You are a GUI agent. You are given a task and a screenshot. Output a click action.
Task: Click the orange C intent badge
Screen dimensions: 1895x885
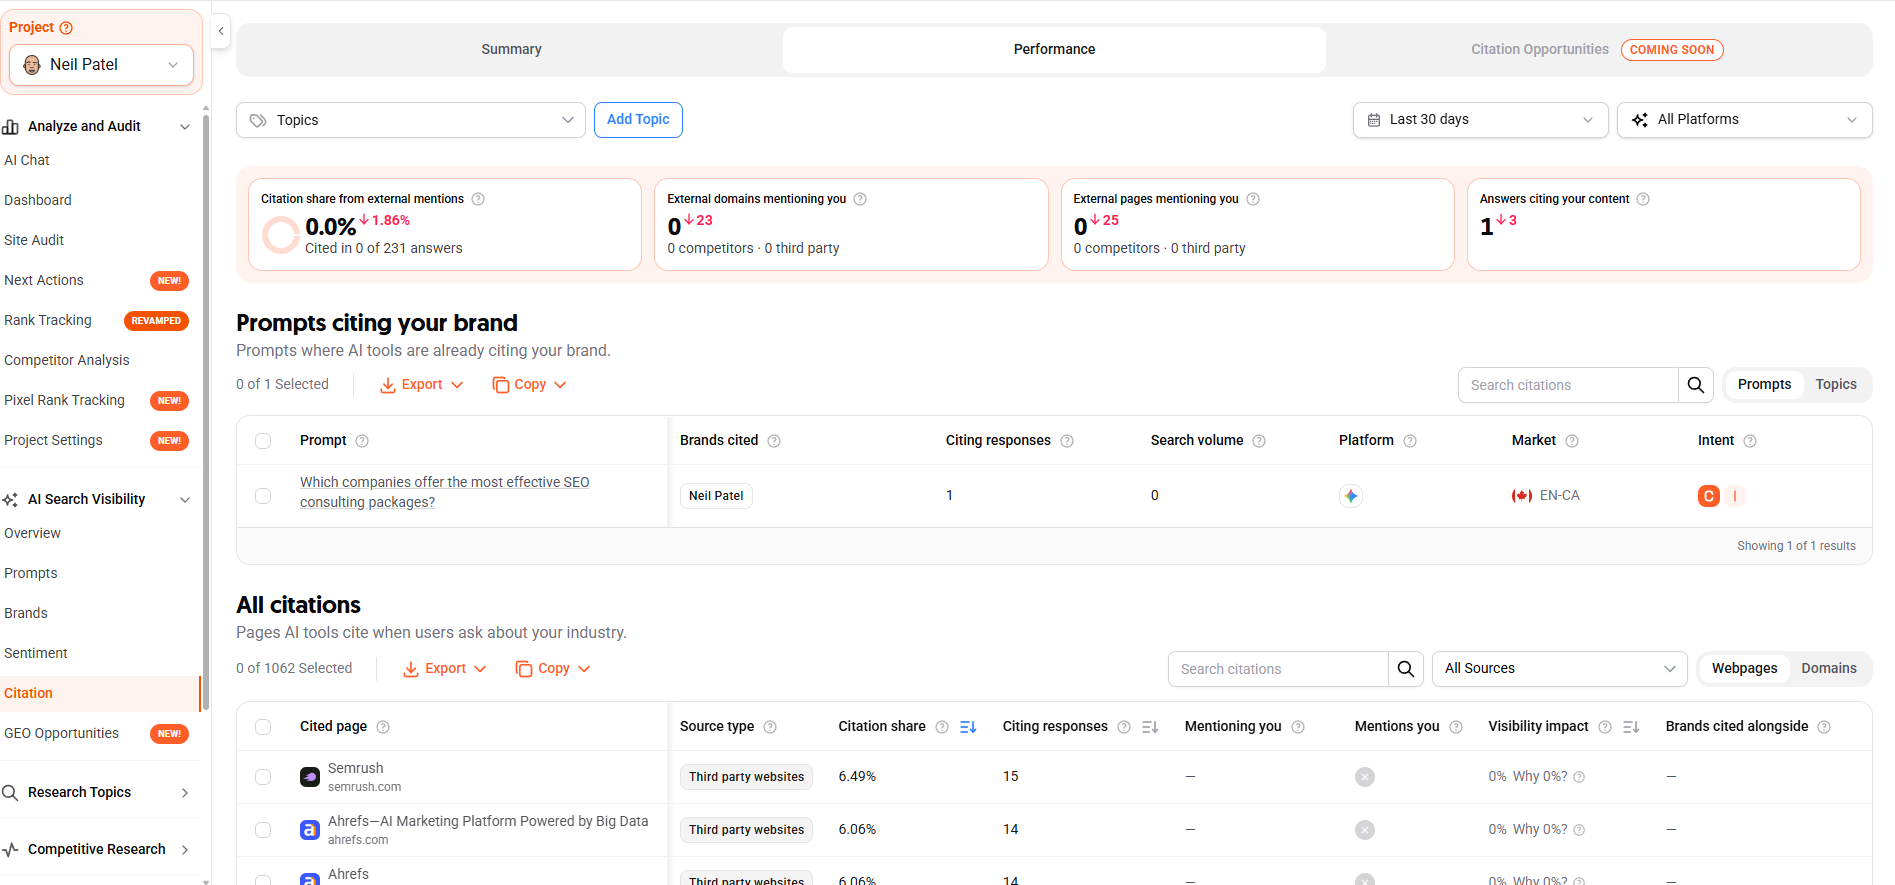click(1709, 496)
